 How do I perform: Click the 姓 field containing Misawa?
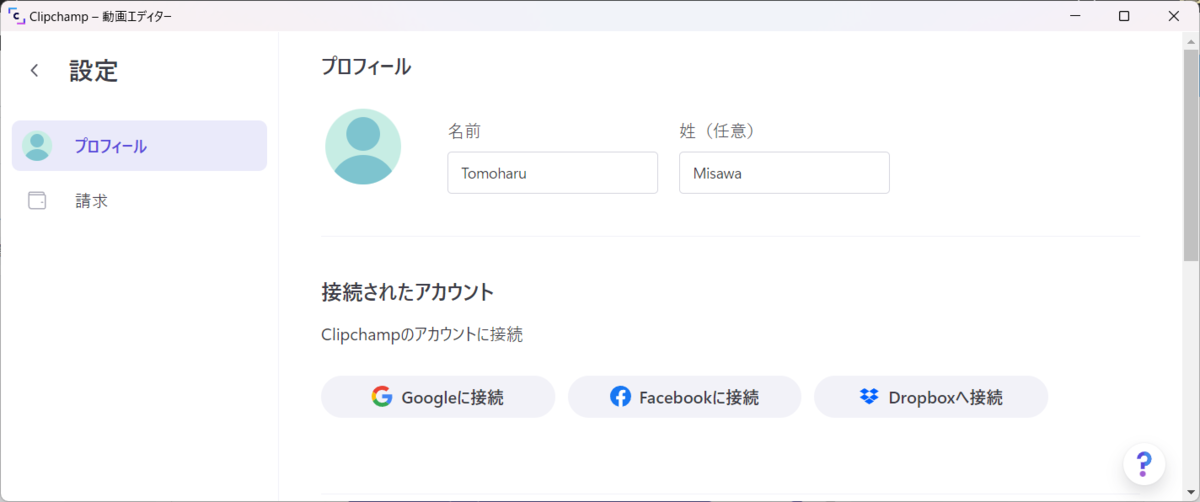[x=784, y=173]
